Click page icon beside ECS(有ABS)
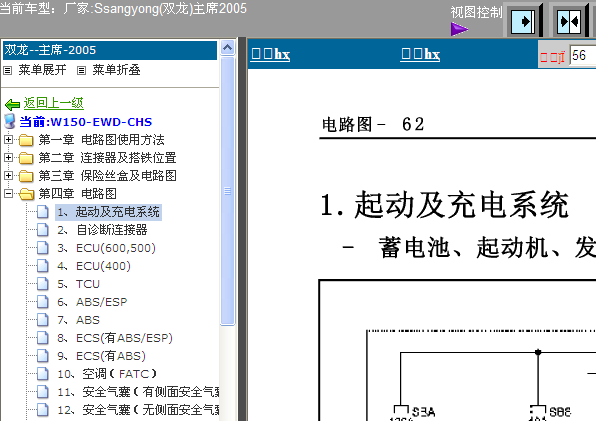The height and width of the screenshot is (421, 596). coord(43,356)
